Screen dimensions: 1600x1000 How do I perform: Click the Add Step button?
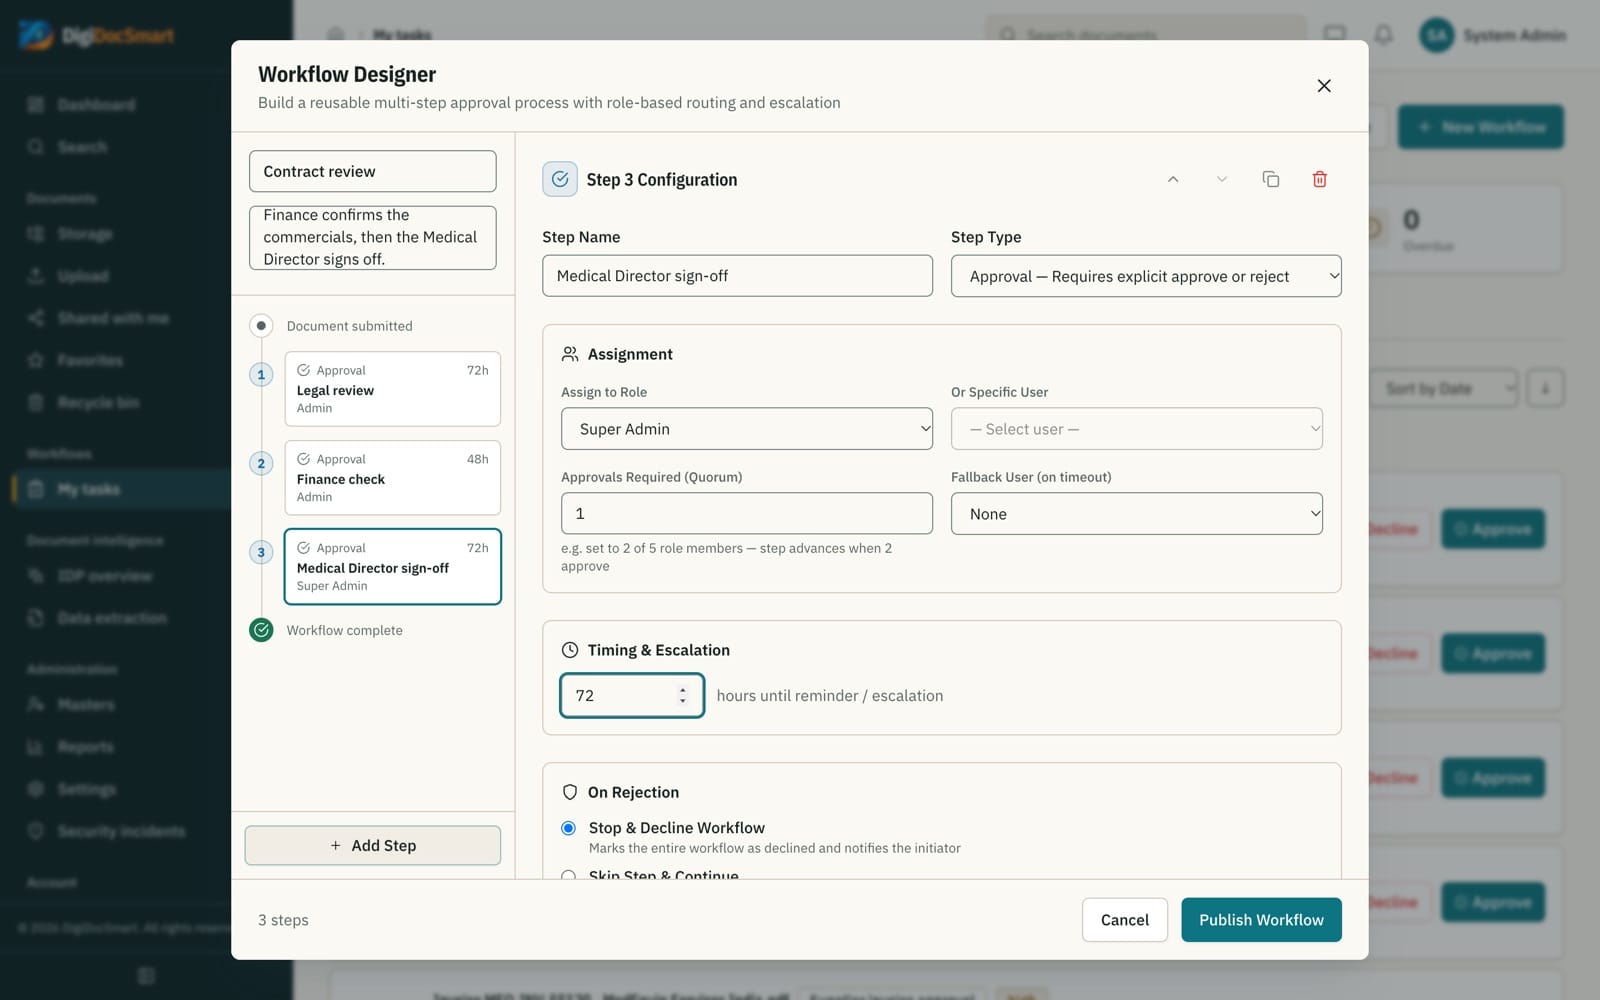click(373, 846)
